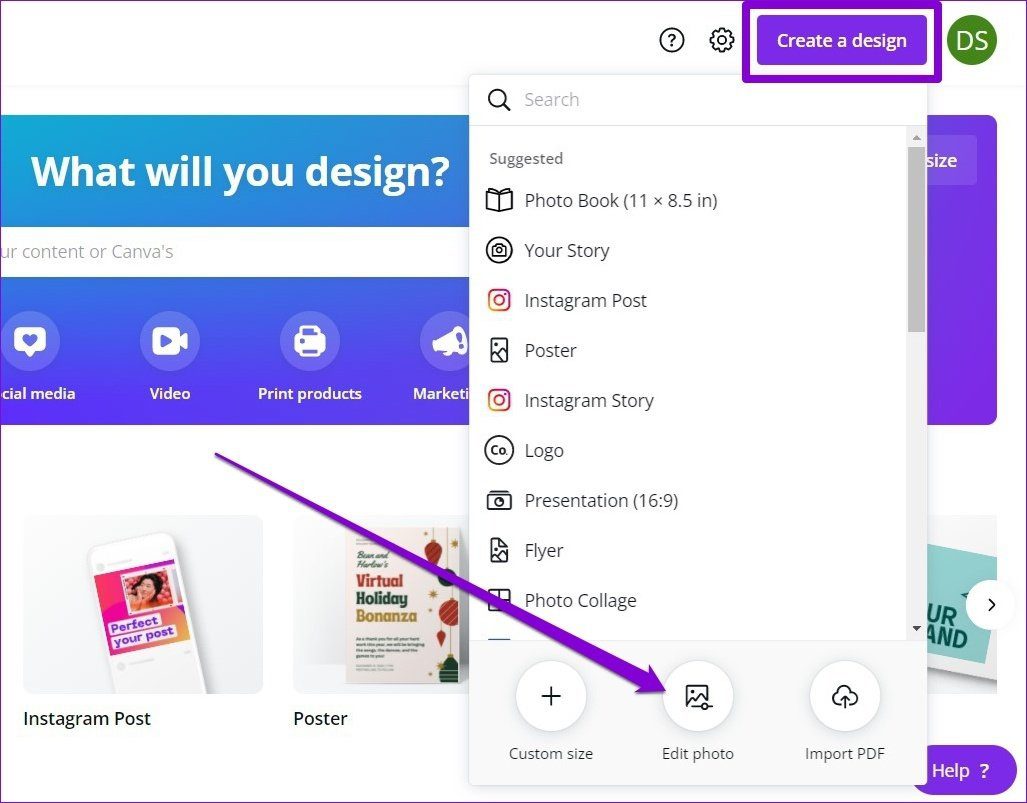Image resolution: width=1027 pixels, height=803 pixels.
Task: Open the Instagram Post template thumbnail
Action: (143, 604)
